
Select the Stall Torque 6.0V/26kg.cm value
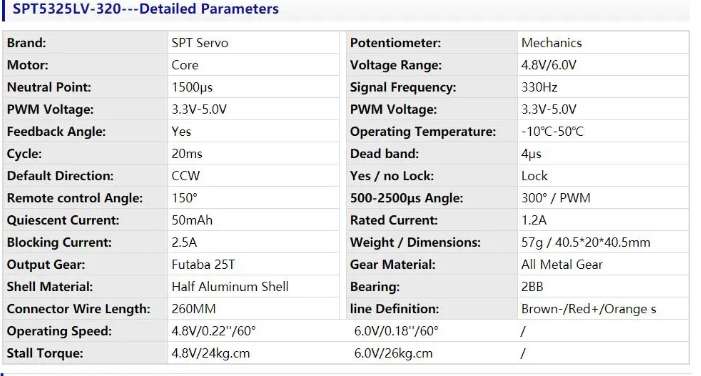tap(393, 353)
